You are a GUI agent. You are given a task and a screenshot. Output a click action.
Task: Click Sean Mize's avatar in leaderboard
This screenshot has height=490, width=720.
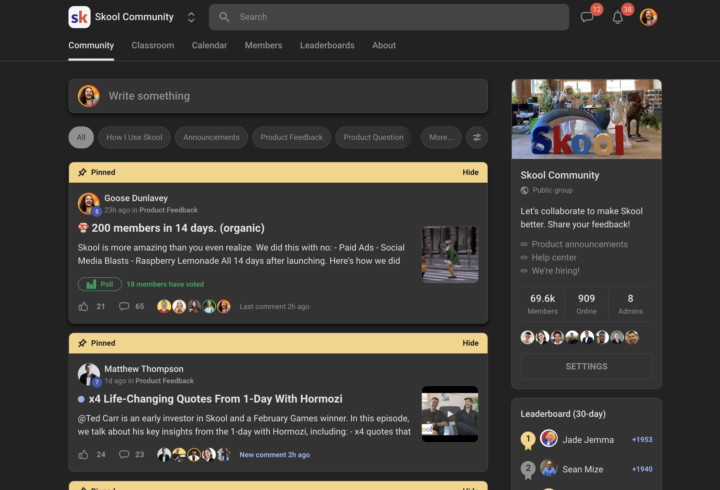pos(549,468)
